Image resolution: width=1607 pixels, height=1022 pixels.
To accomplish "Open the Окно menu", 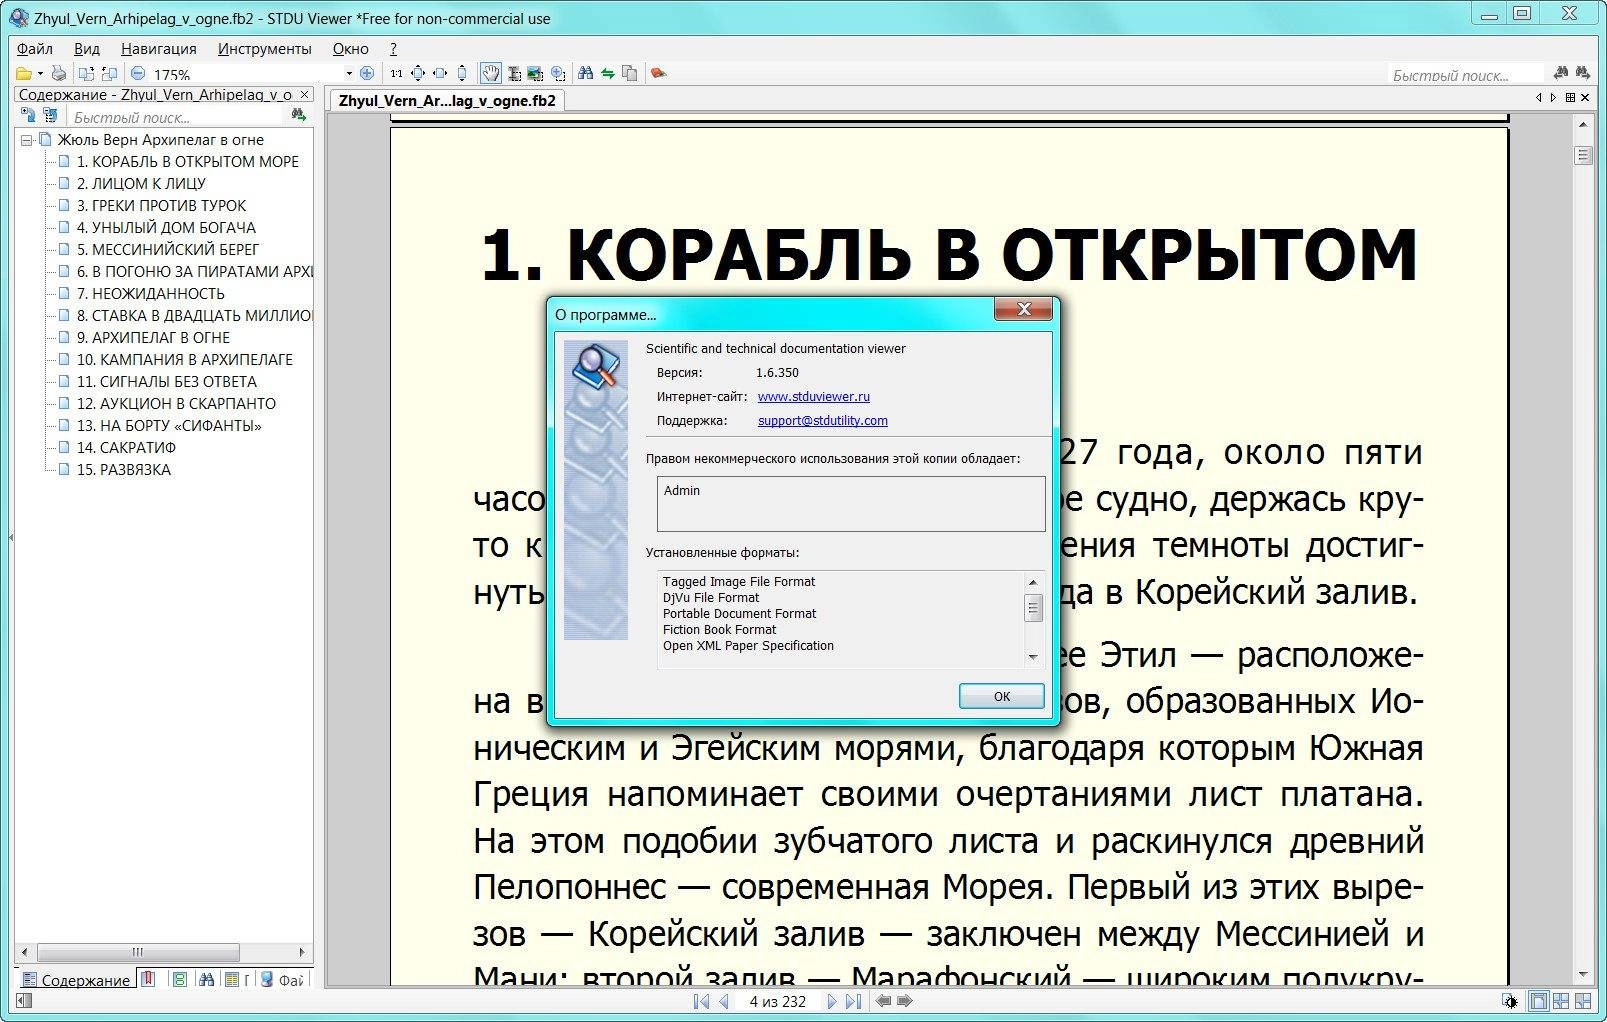I will click(351, 48).
